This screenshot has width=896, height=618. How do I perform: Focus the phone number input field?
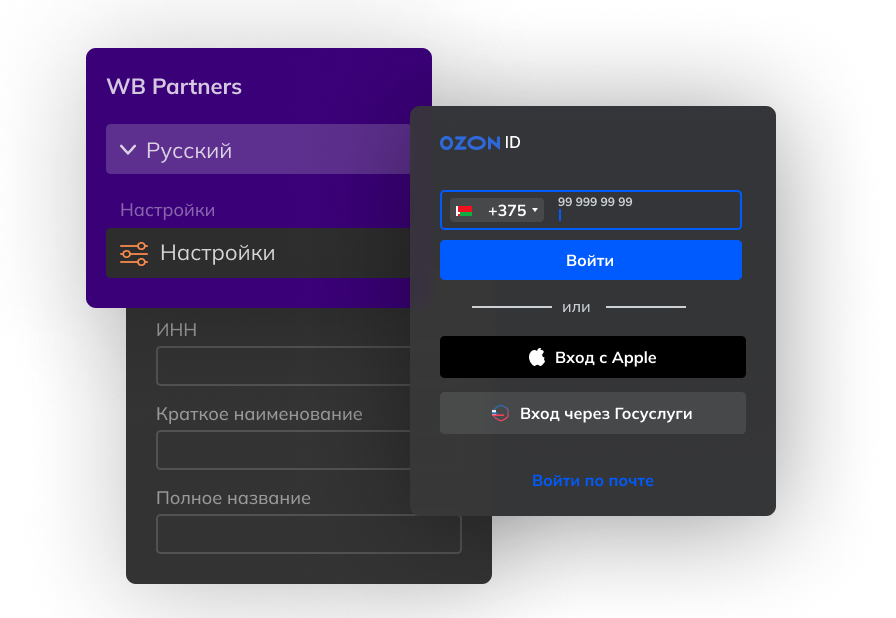click(x=645, y=211)
